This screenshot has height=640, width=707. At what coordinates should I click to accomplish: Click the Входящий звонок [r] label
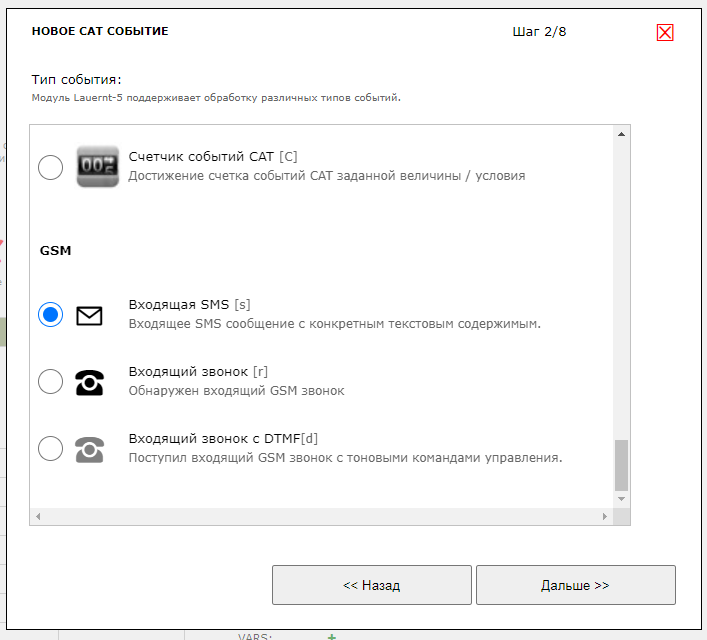pyautogui.click(x=198, y=372)
